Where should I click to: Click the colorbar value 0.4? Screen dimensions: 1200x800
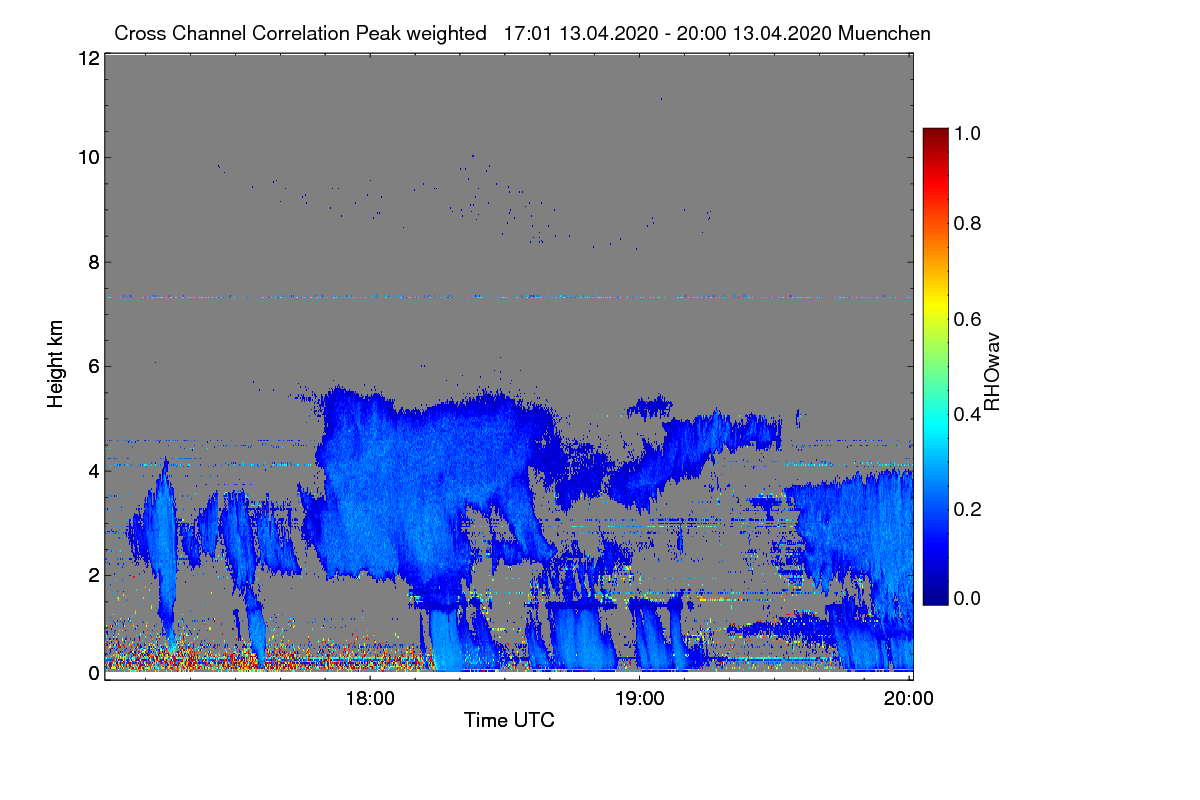tap(967, 414)
